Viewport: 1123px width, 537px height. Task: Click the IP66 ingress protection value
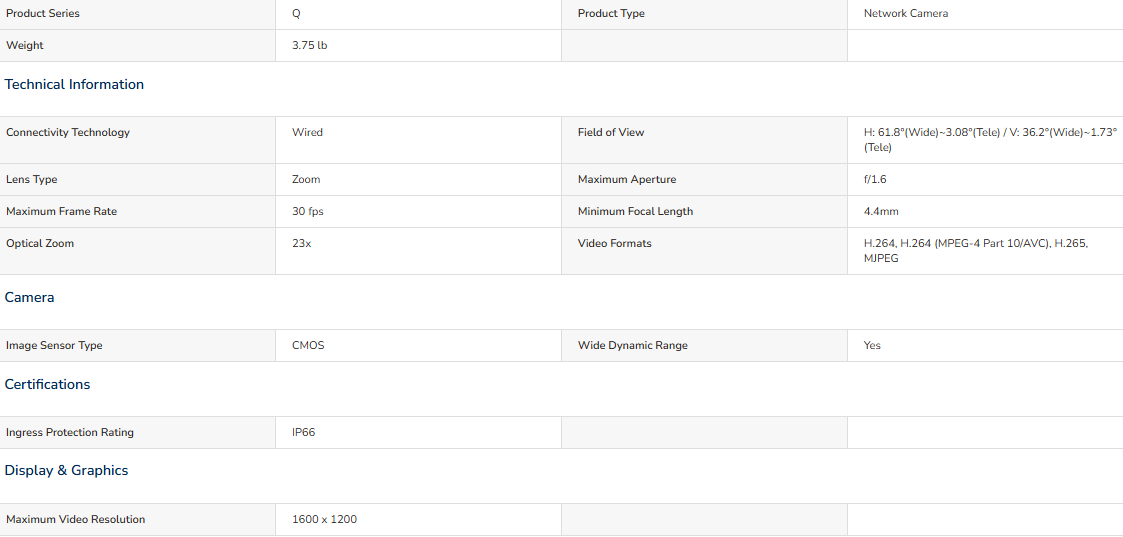(304, 432)
